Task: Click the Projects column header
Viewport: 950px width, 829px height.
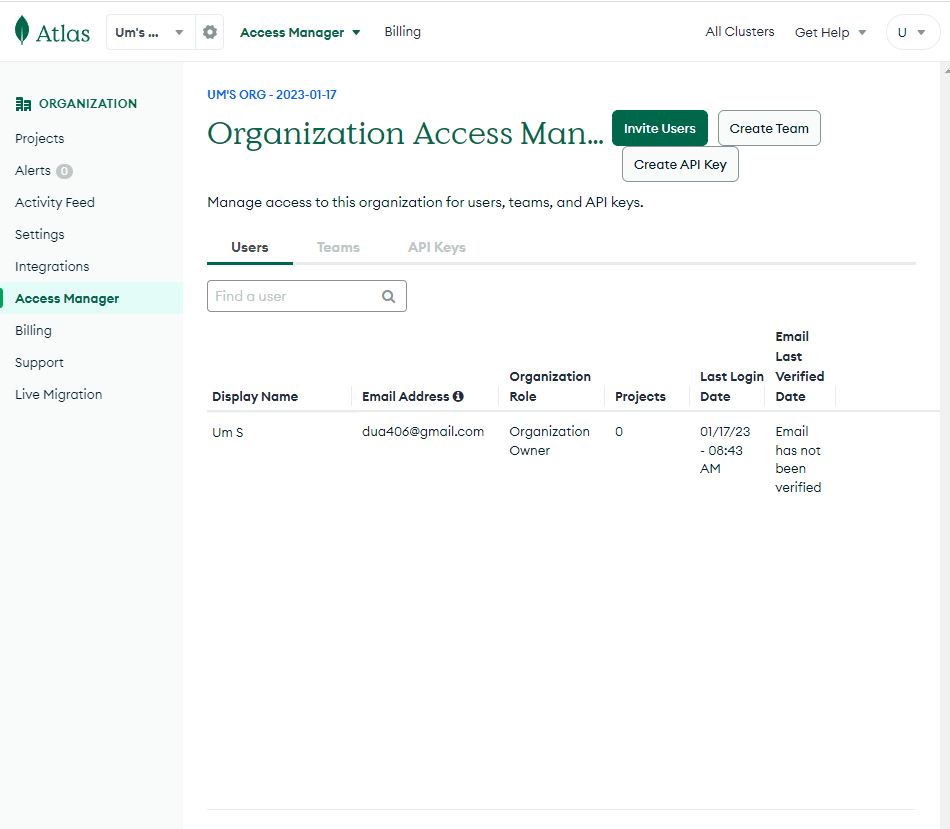Action: (x=640, y=396)
